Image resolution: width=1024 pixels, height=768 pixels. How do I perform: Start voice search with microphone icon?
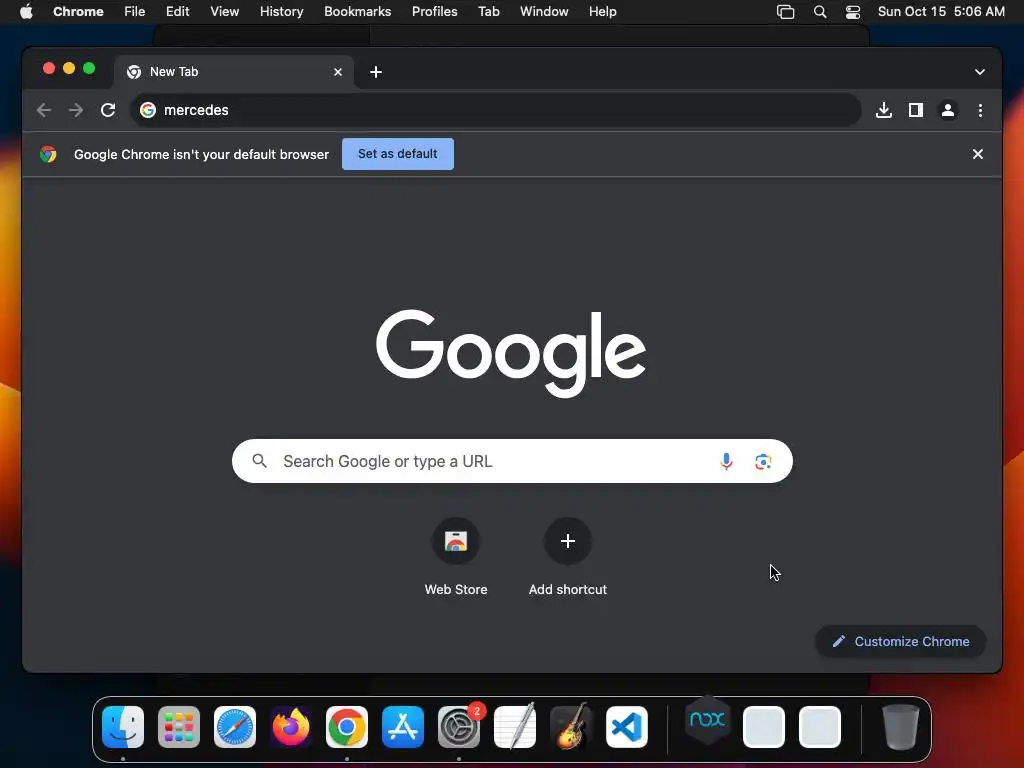(x=726, y=461)
